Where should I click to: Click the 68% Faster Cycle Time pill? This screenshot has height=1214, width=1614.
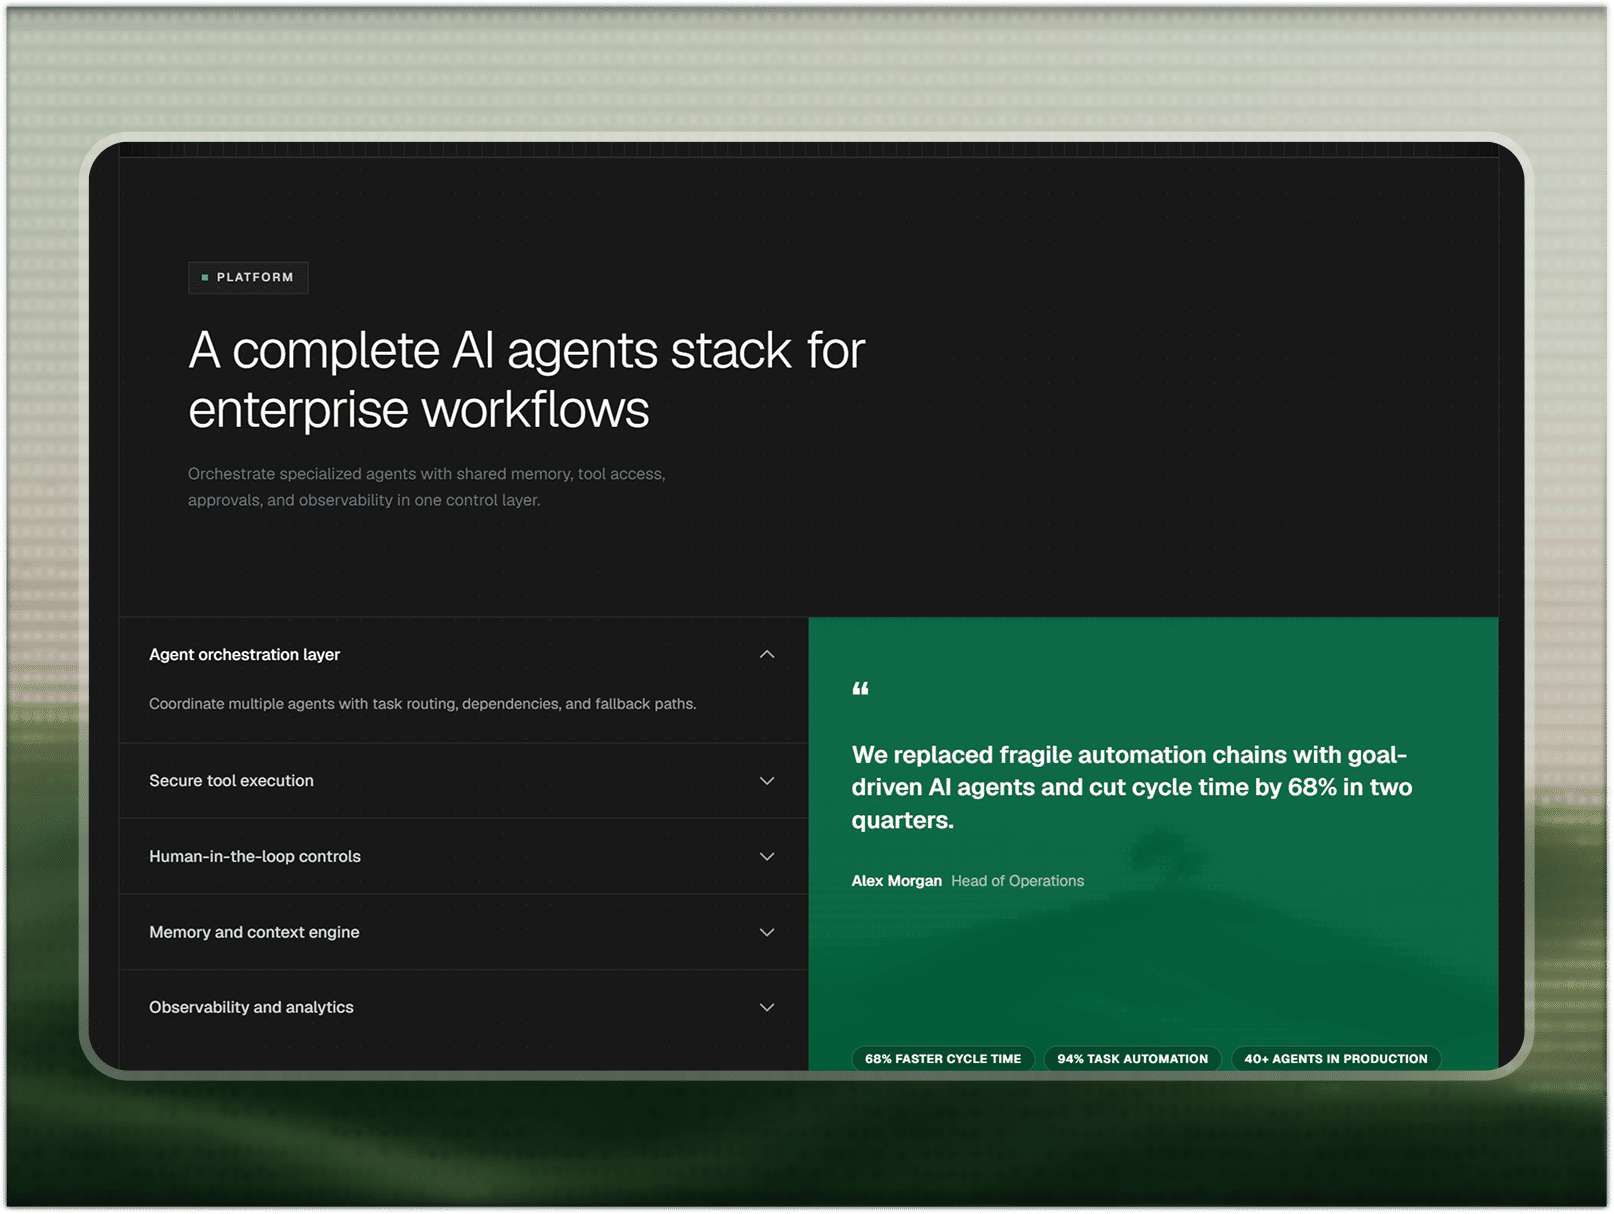pyautogui.click(x=943, y=1058)
